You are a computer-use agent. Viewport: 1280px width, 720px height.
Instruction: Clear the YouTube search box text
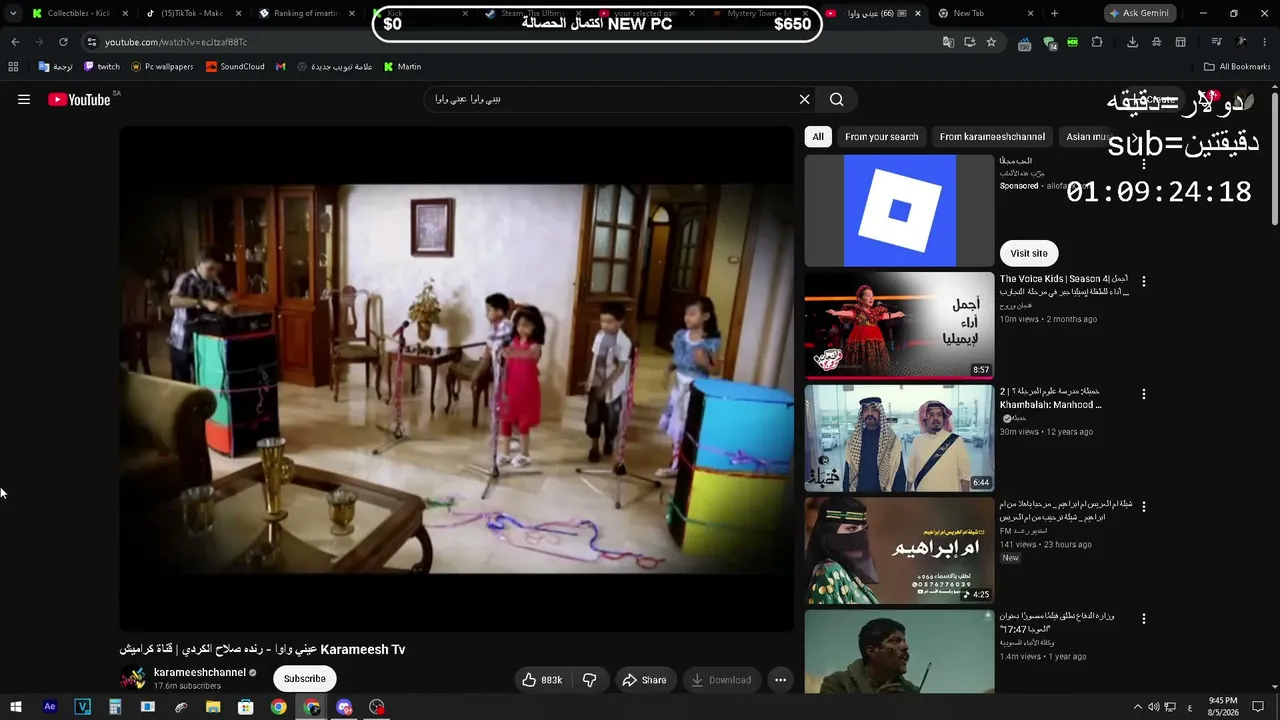pyautogui.click(x=804, y=99)
